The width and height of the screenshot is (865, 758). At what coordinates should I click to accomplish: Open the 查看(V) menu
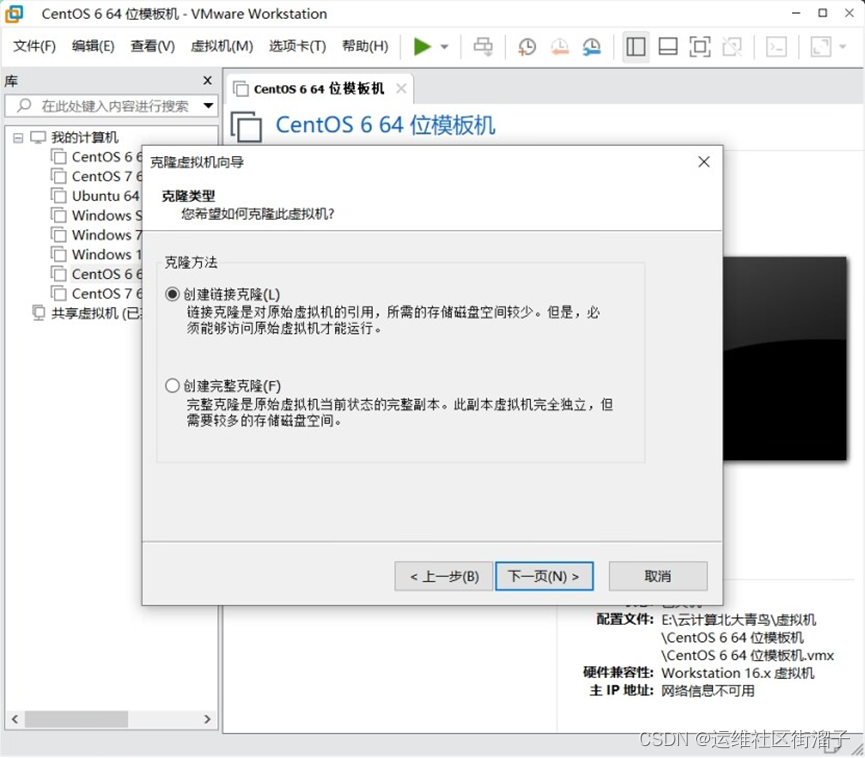pos(152,46)
